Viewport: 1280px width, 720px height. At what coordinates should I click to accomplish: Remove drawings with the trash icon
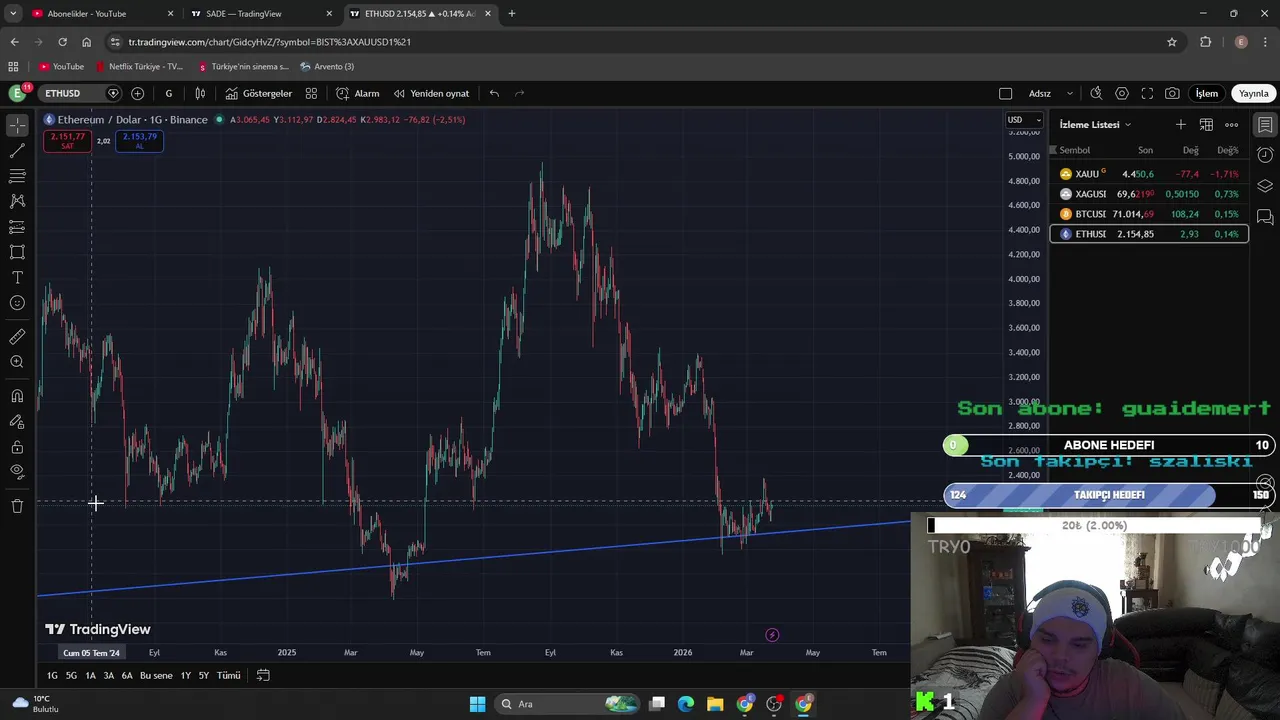pyautogui.click(x=17, y=506)
